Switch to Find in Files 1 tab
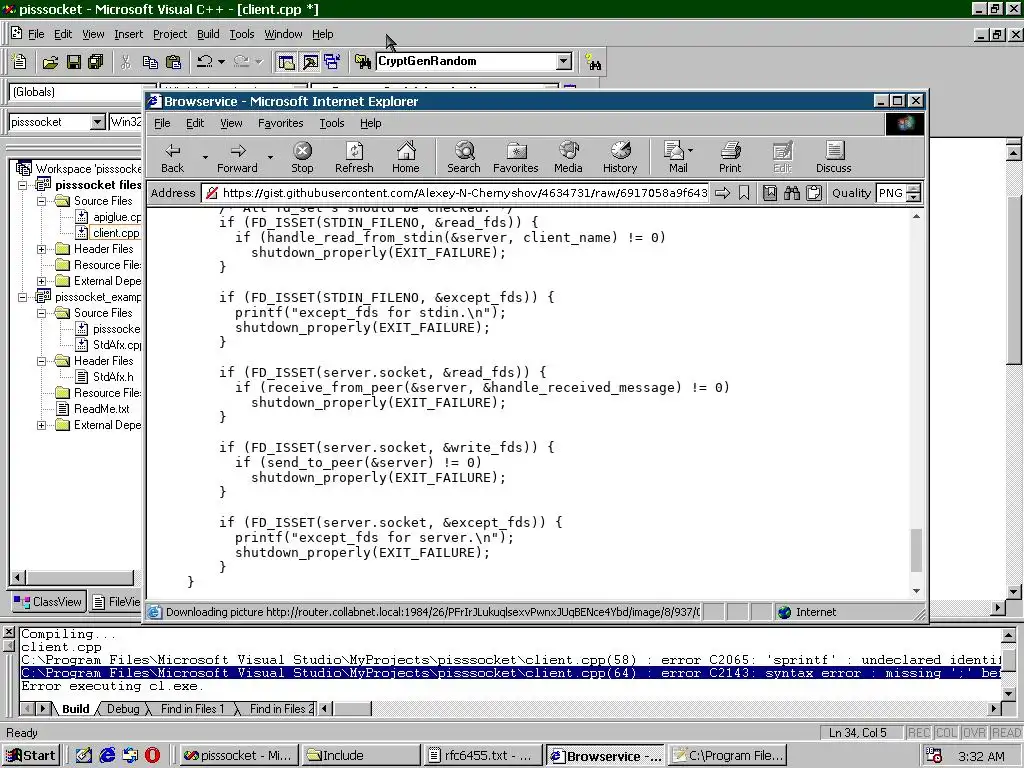This screenshot has height=768, width=1024. point(192,709)
